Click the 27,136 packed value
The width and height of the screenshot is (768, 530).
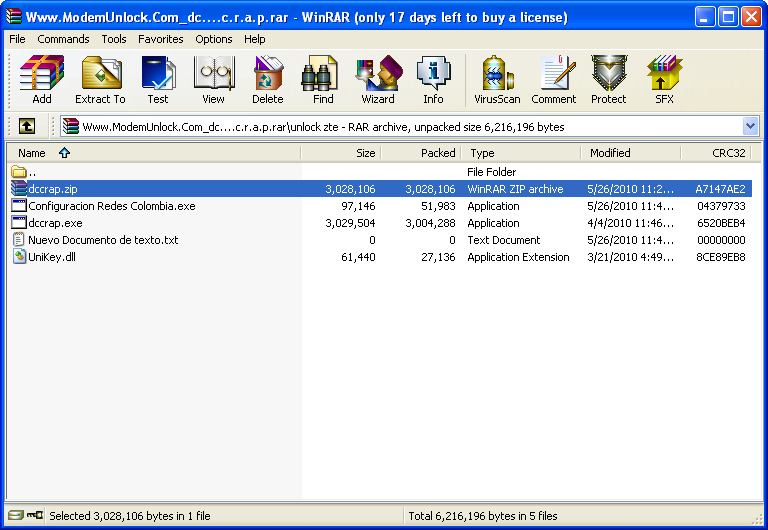coord(438,257)
